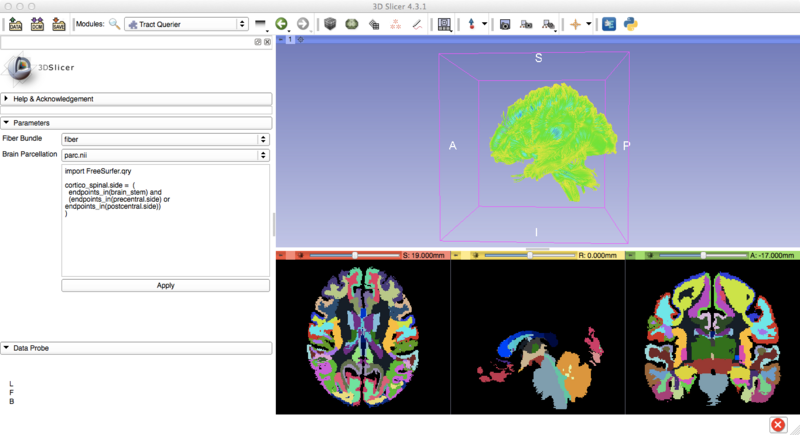Open the module finder magnifier icon
The image size is (800, 435).
pos(114,23)
